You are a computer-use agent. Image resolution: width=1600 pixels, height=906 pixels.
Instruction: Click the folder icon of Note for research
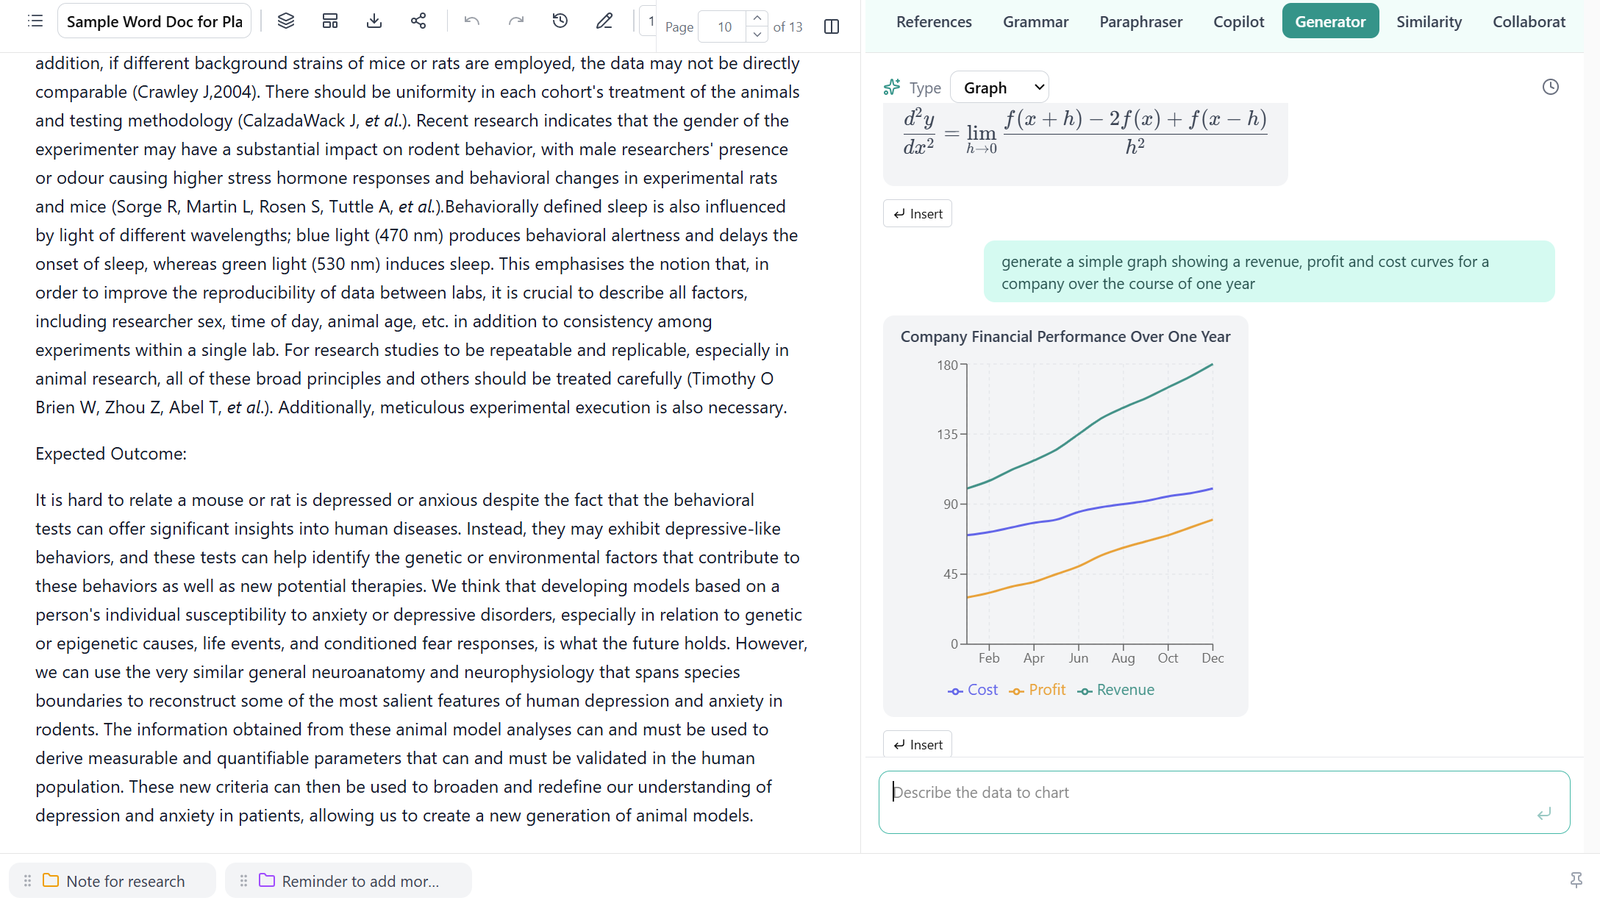[x=51, y=880]
